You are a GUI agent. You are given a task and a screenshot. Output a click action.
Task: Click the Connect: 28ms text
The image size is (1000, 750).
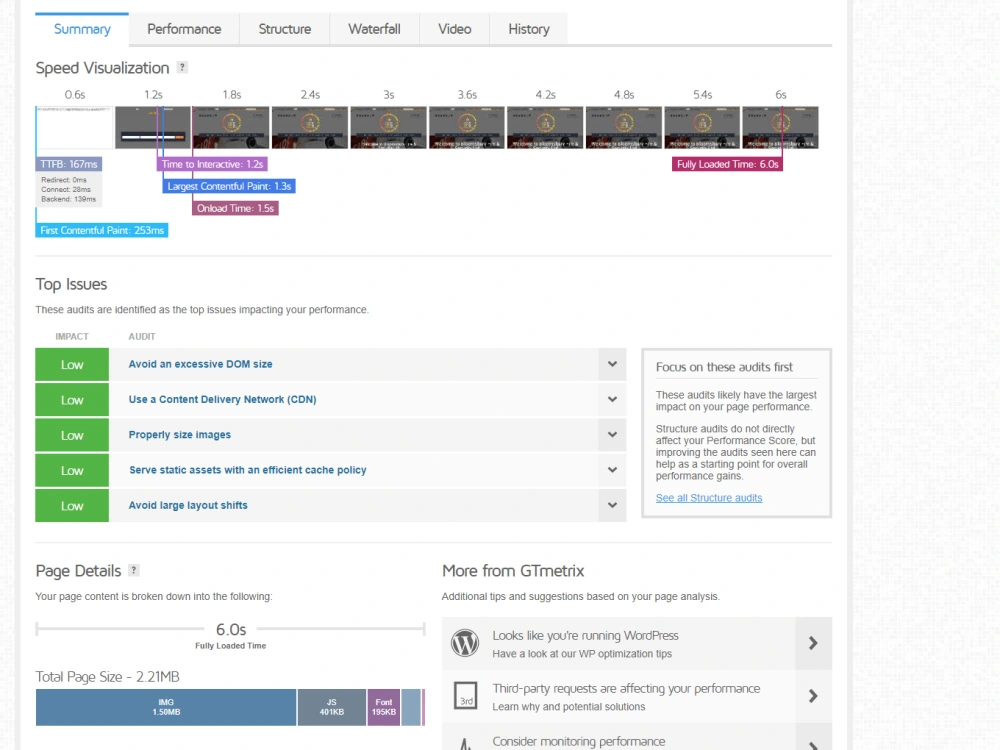pyautogui.click(x=66, y=189)
